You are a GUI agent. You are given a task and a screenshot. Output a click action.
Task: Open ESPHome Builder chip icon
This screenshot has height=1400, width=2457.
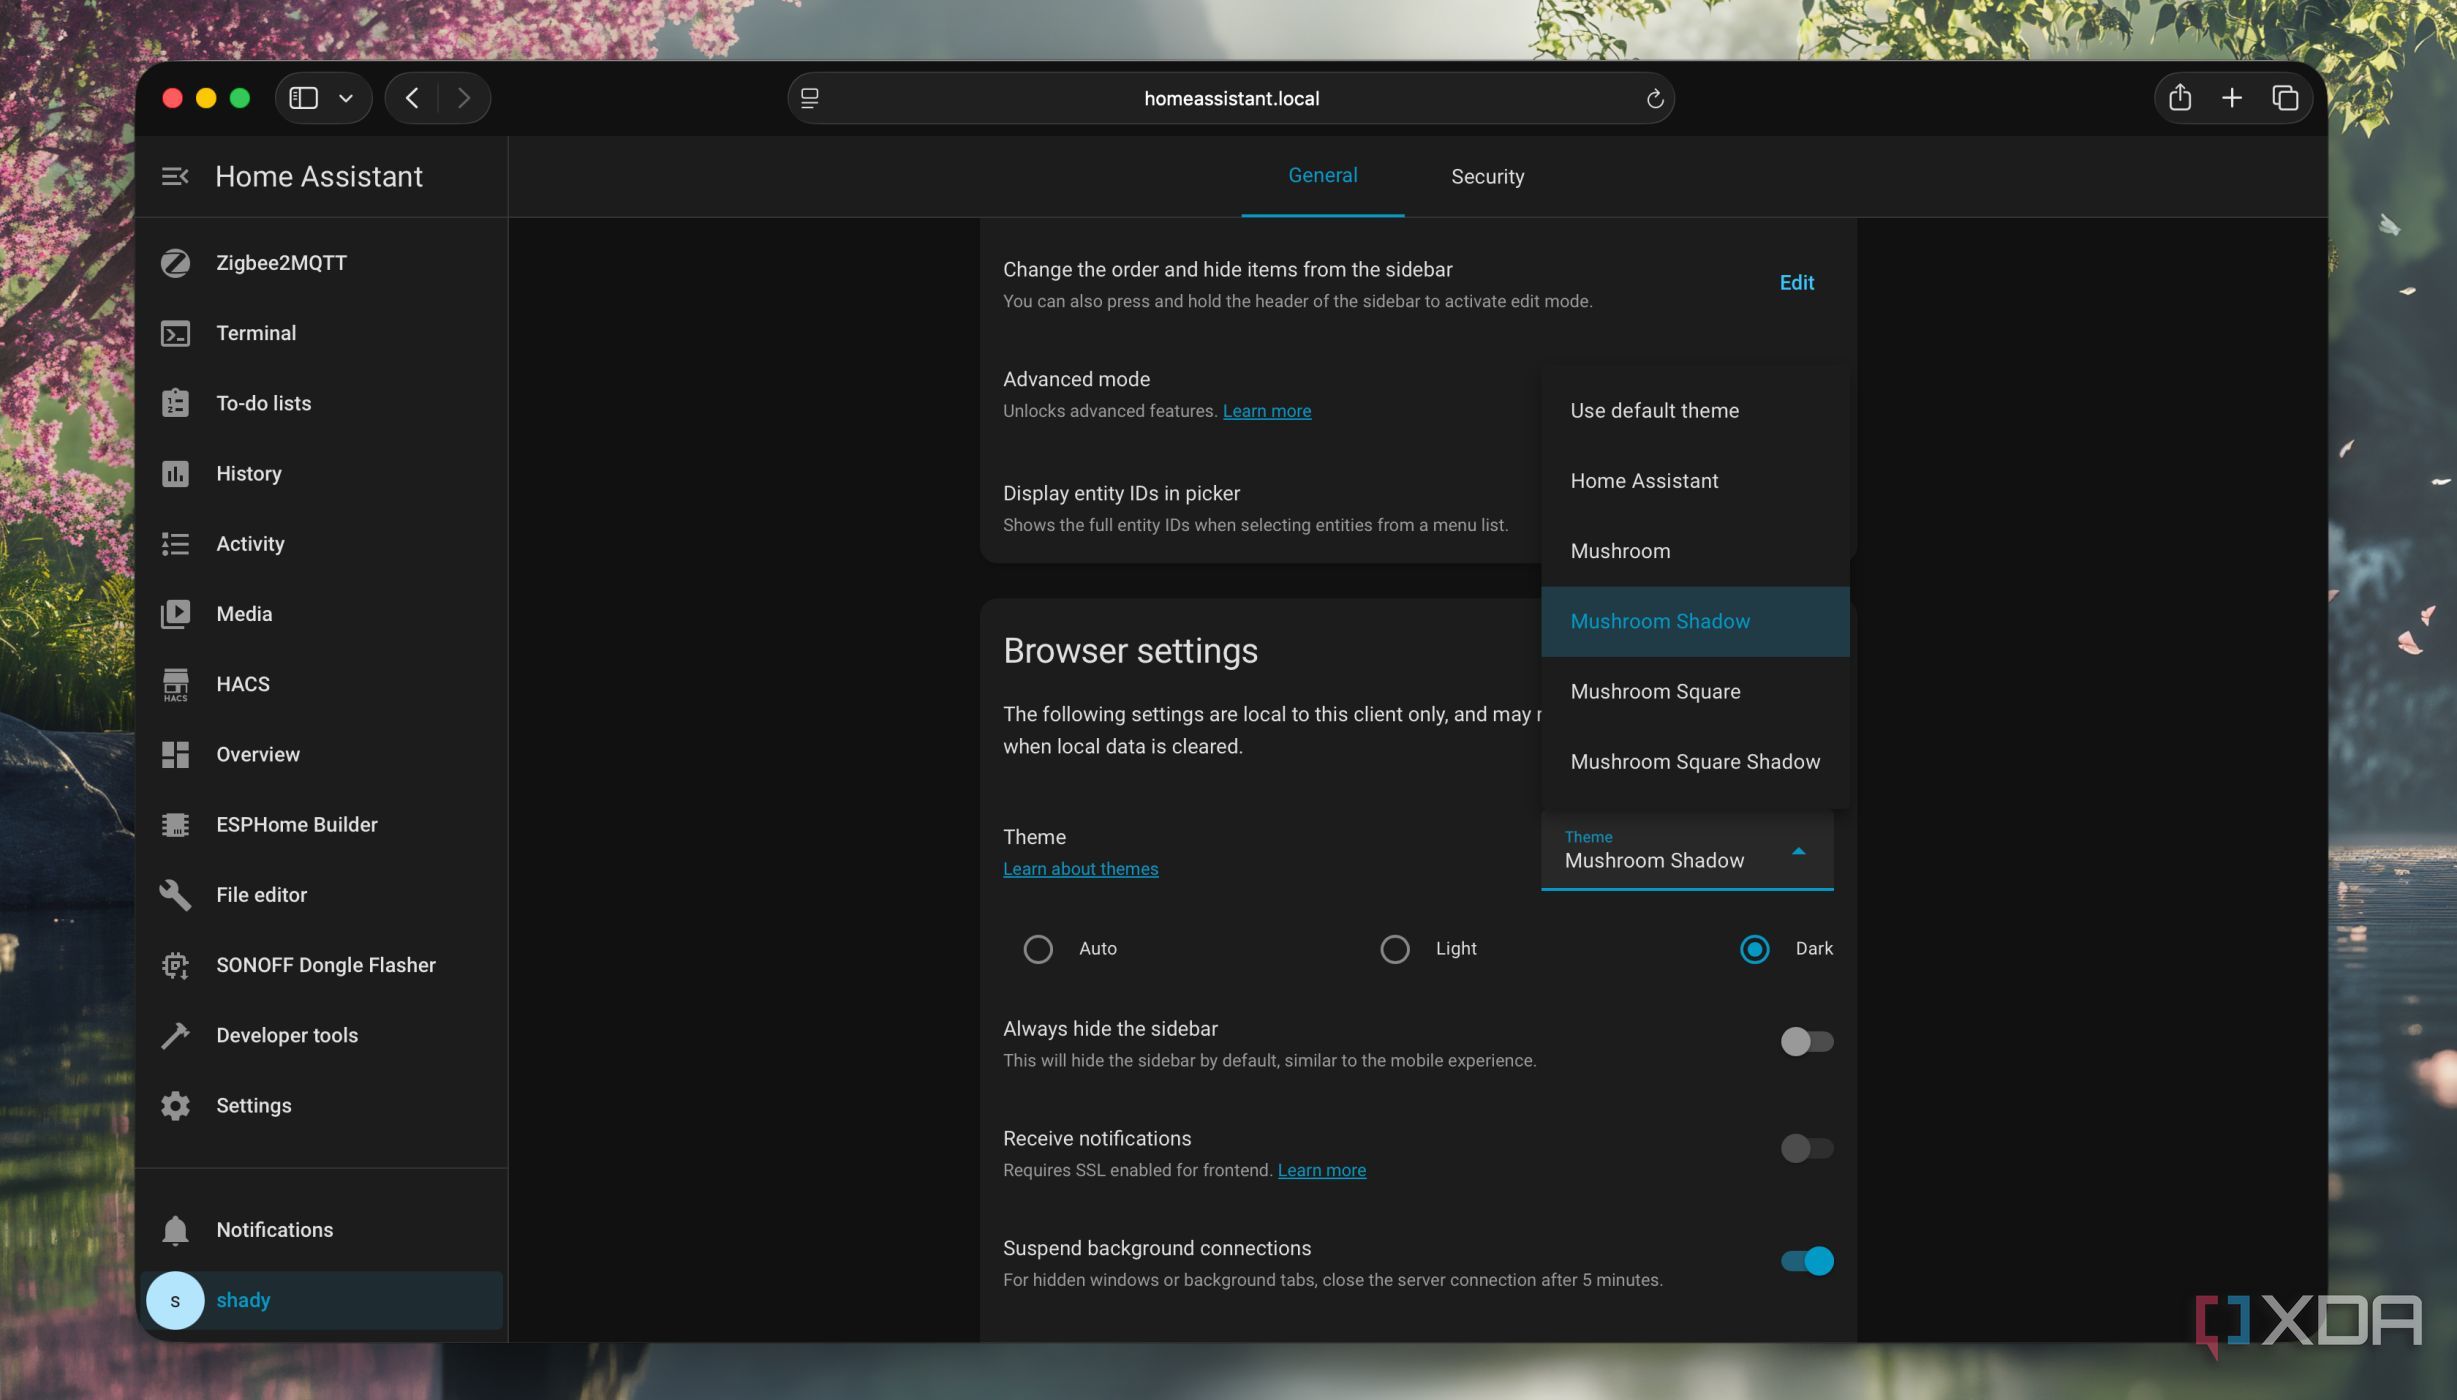(x=175, y=825)
